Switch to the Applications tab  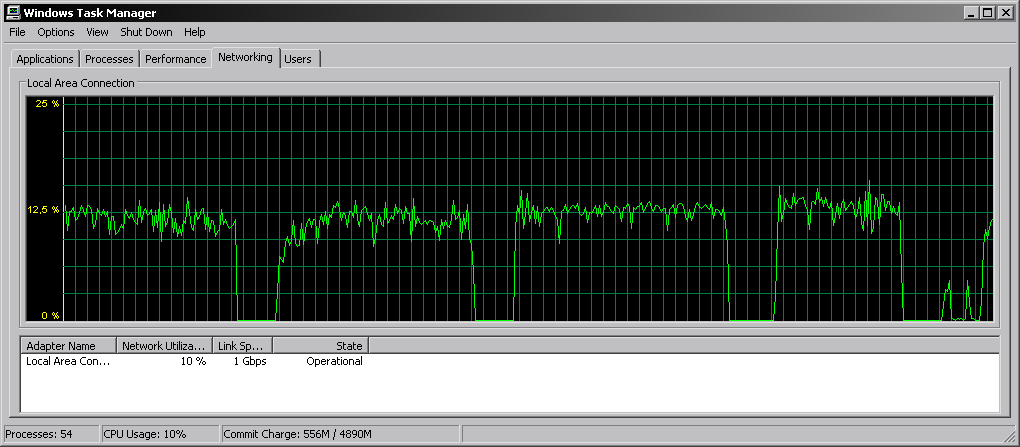click(x=45, y=59)
